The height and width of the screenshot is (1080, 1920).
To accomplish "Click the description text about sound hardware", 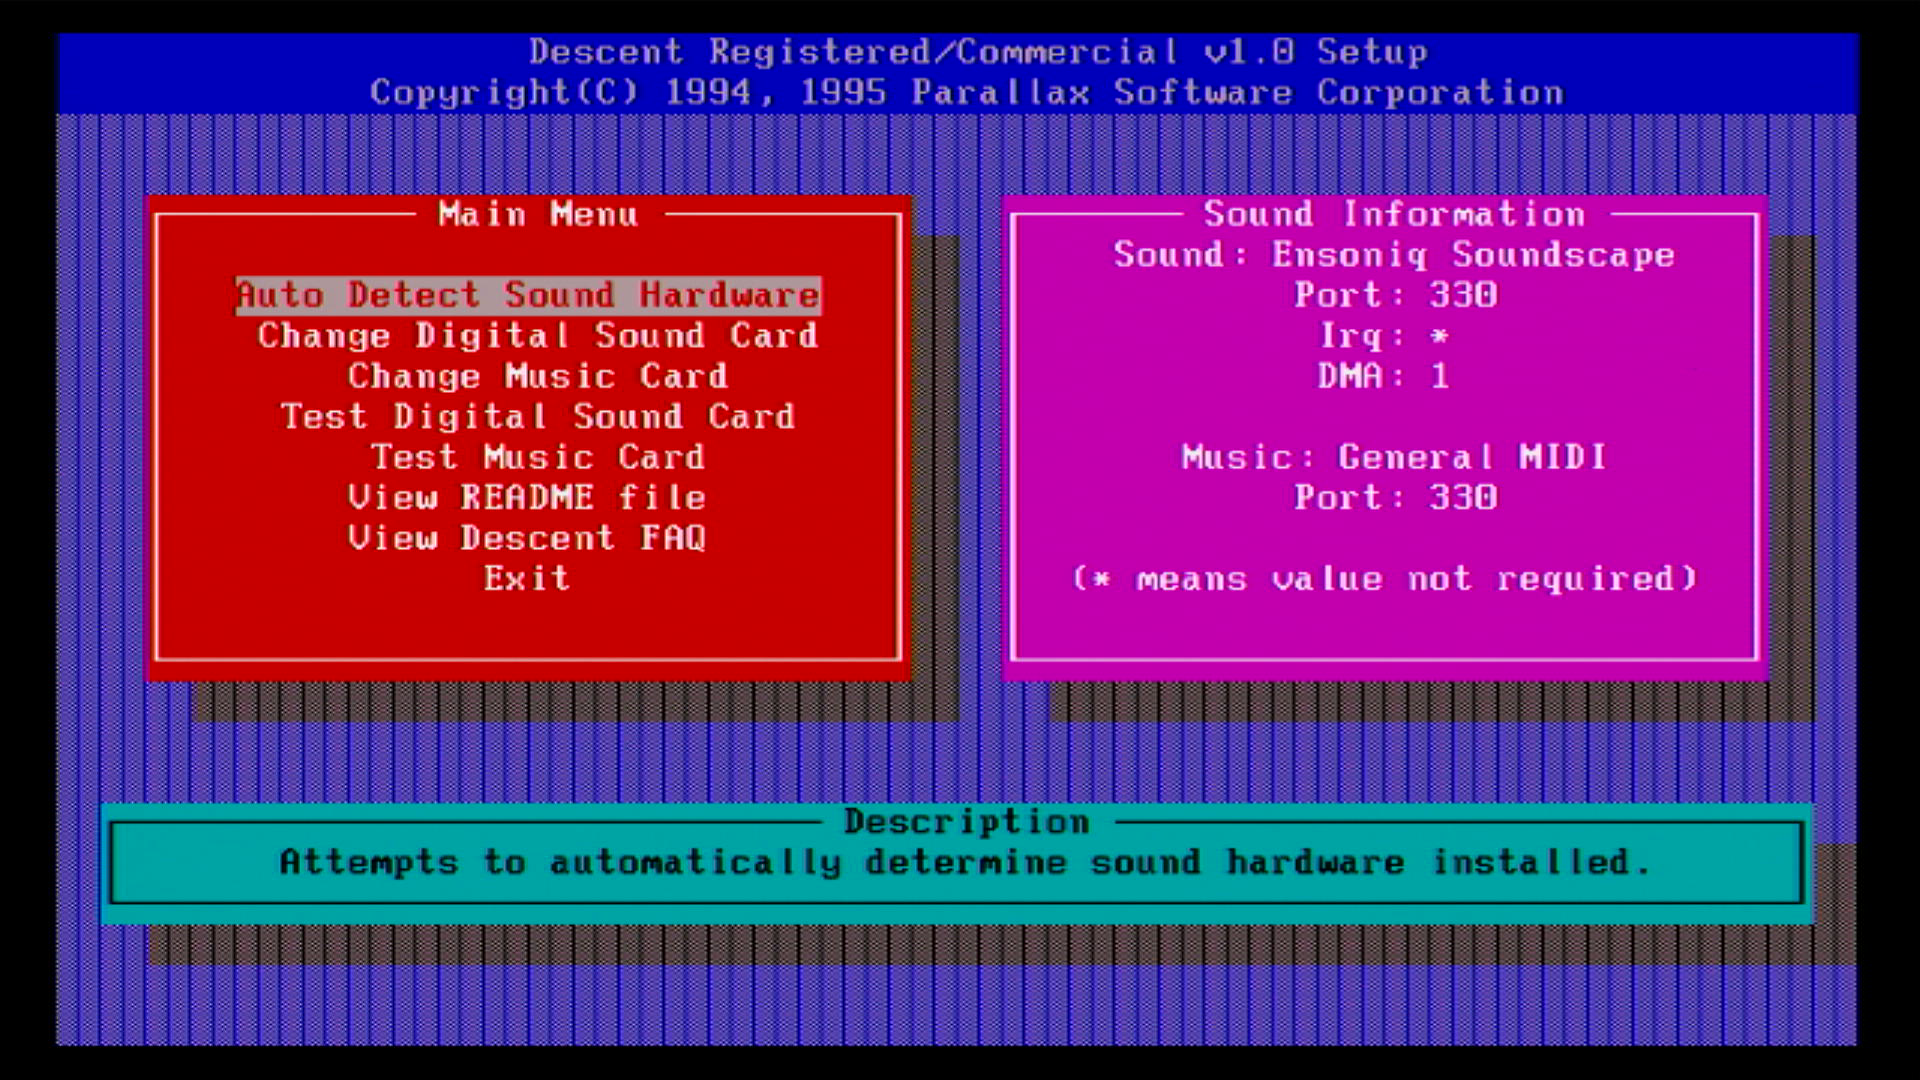I will 964,863.
